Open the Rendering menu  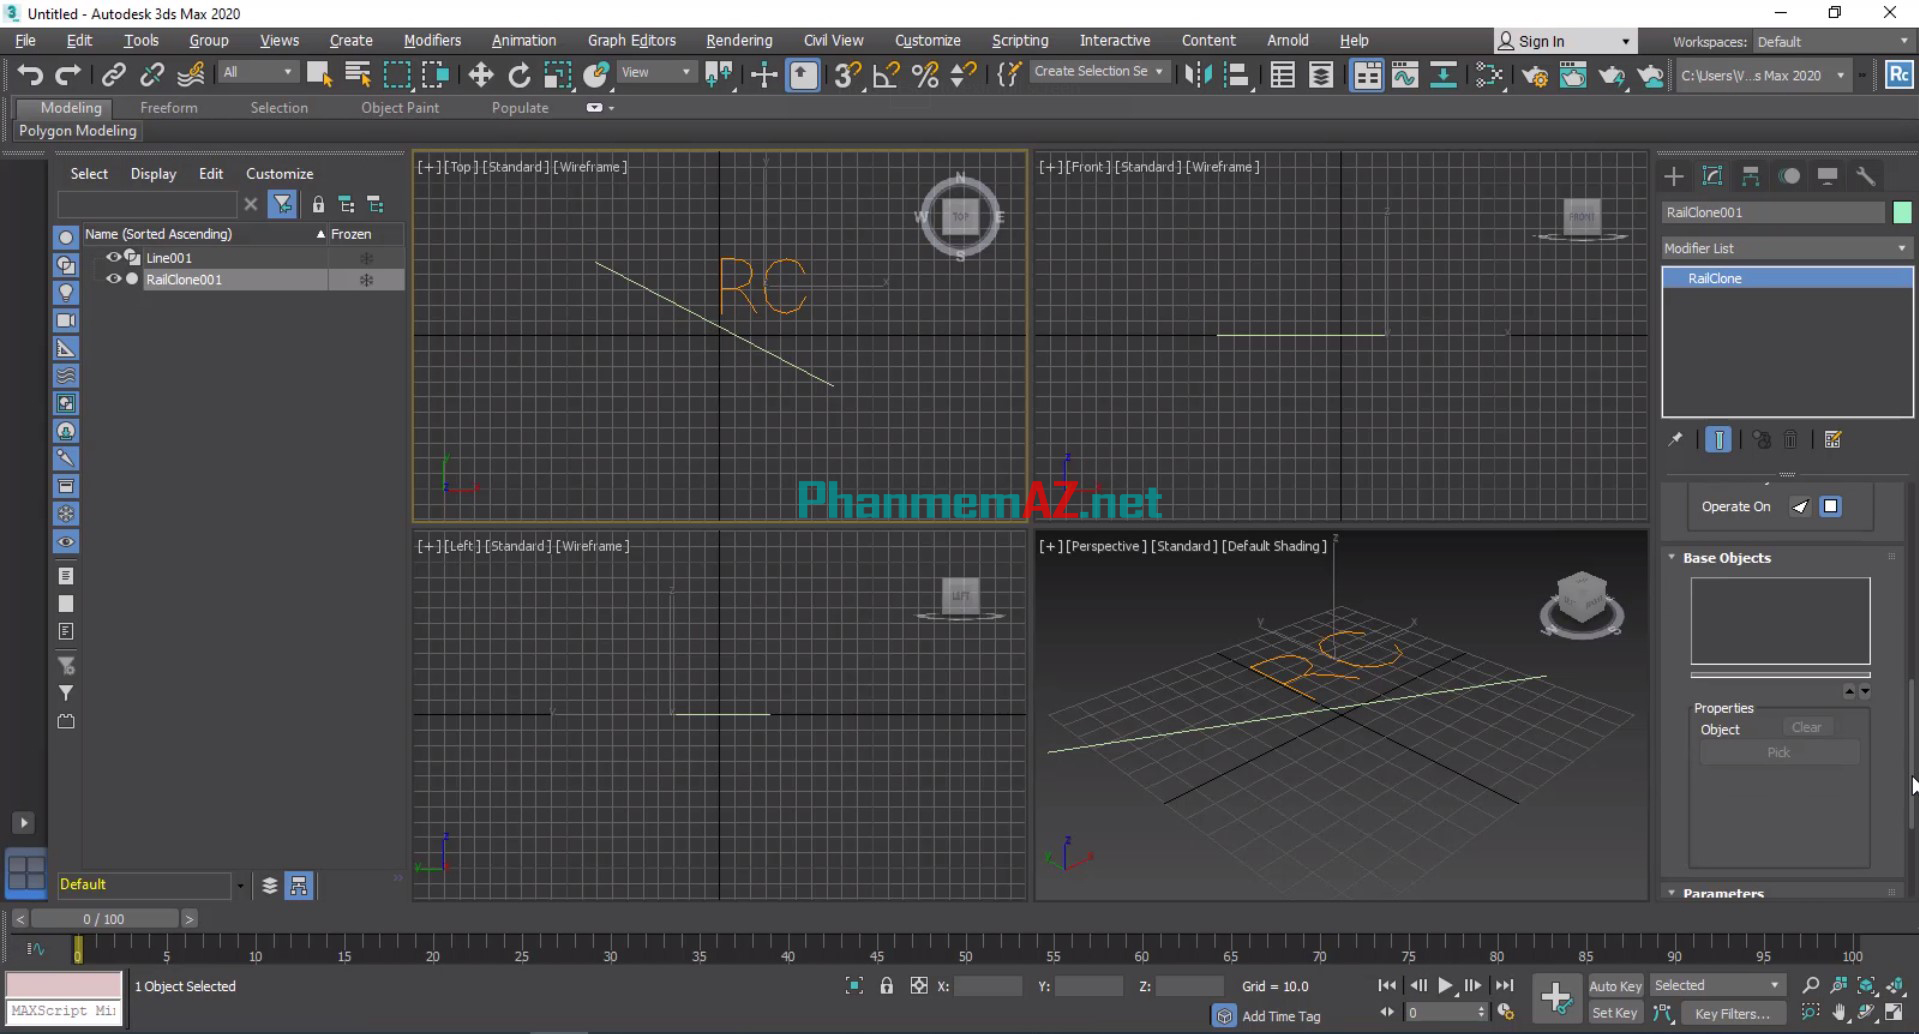(x=738, y=40)
